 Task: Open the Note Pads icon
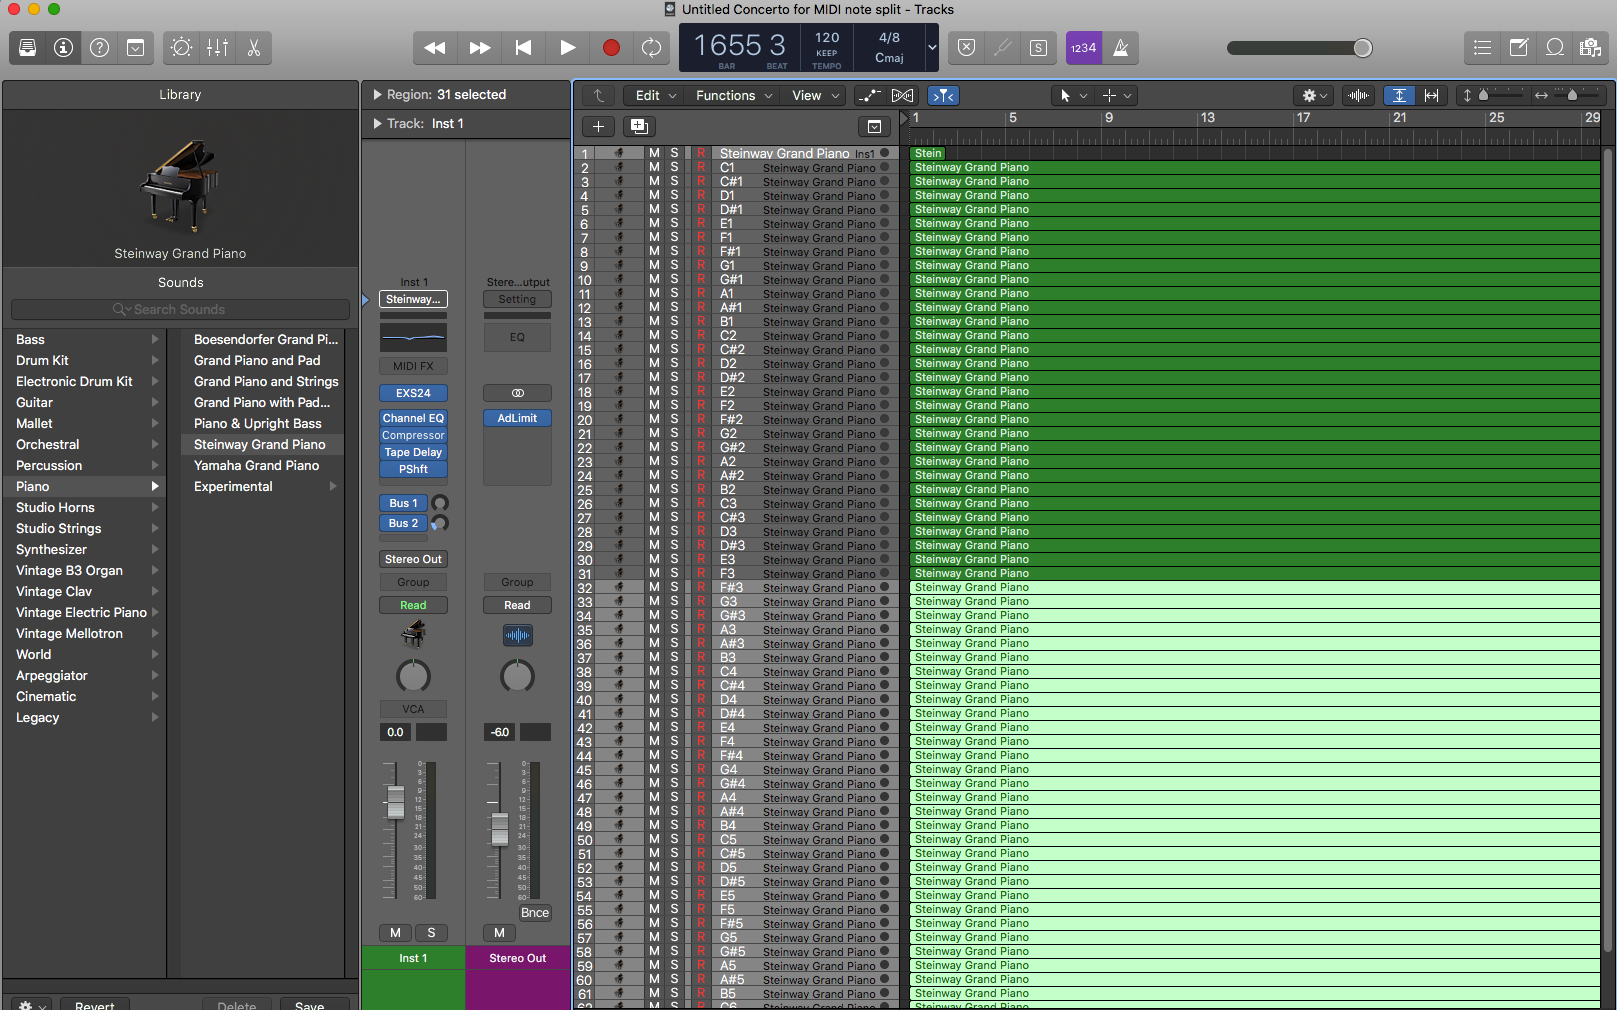(x=1518, y=47)
